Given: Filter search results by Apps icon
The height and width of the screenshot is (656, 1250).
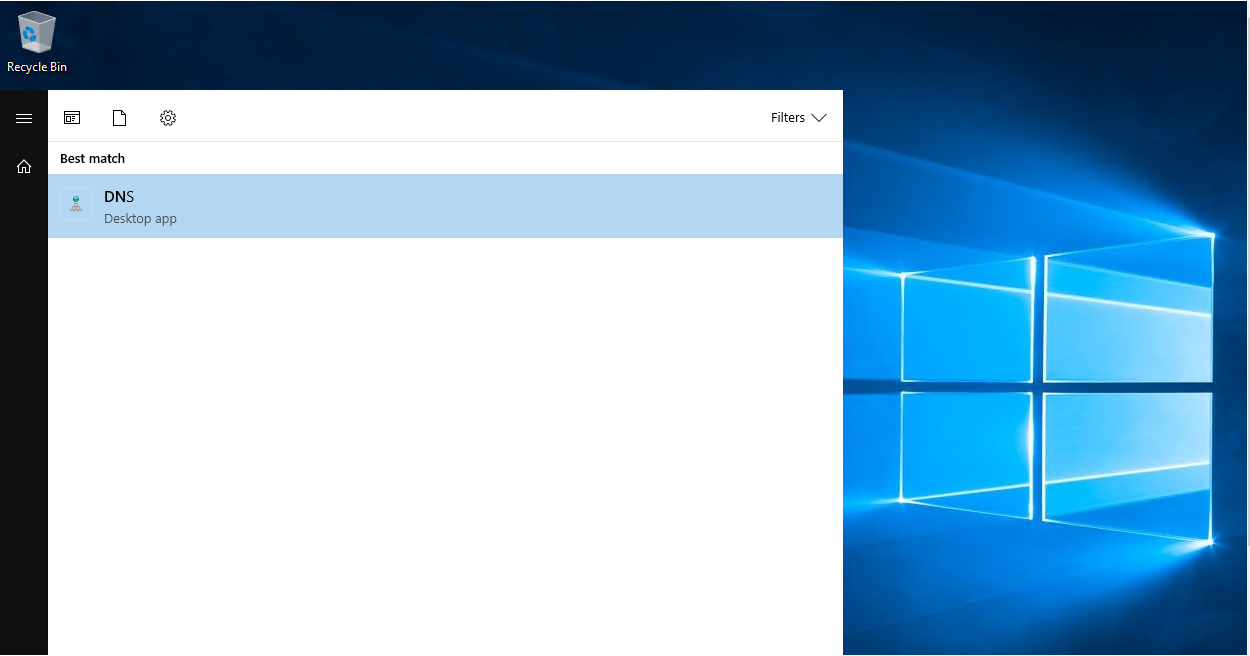Looking at the screenshot, I should 72,118.
